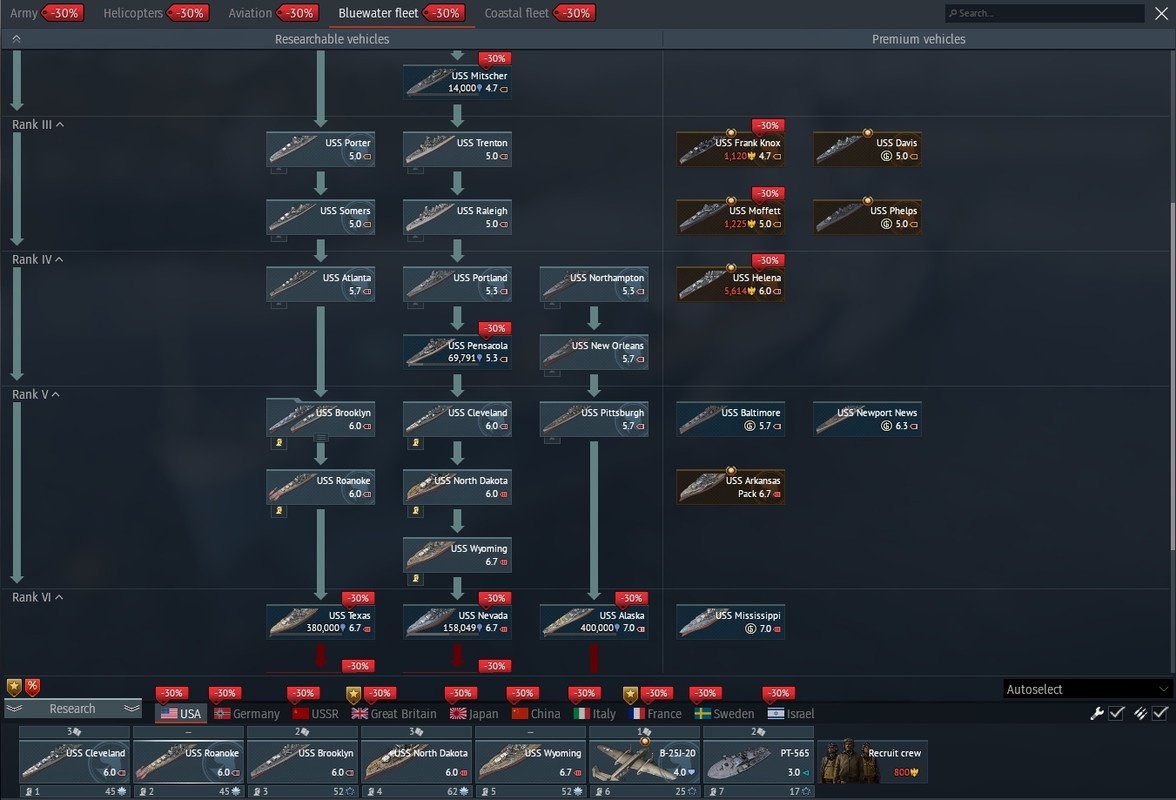The image size is (1176, 800).
Task: Click left chevron on Research bar
Action: [x=14, y=709]
